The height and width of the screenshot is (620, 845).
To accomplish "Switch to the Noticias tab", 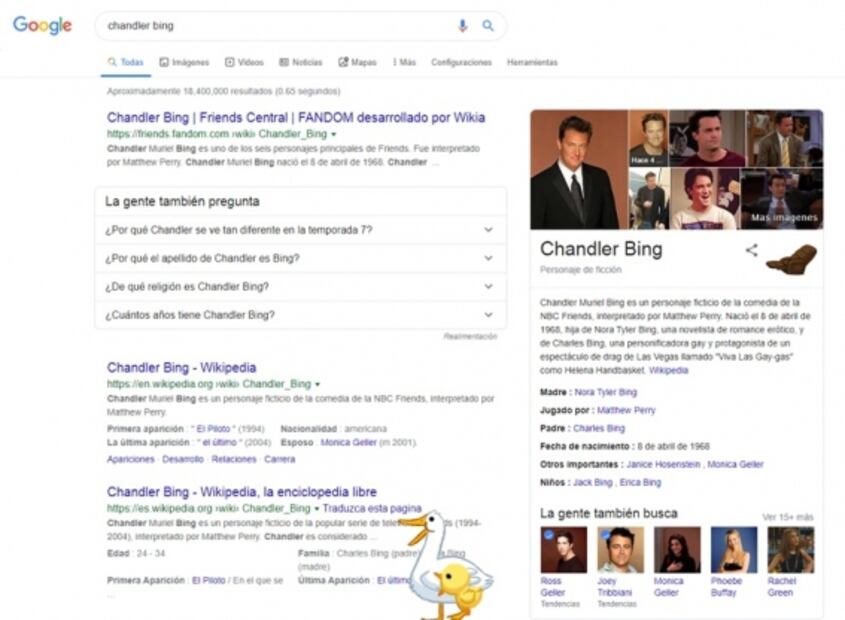I will [x=301, y=62].
